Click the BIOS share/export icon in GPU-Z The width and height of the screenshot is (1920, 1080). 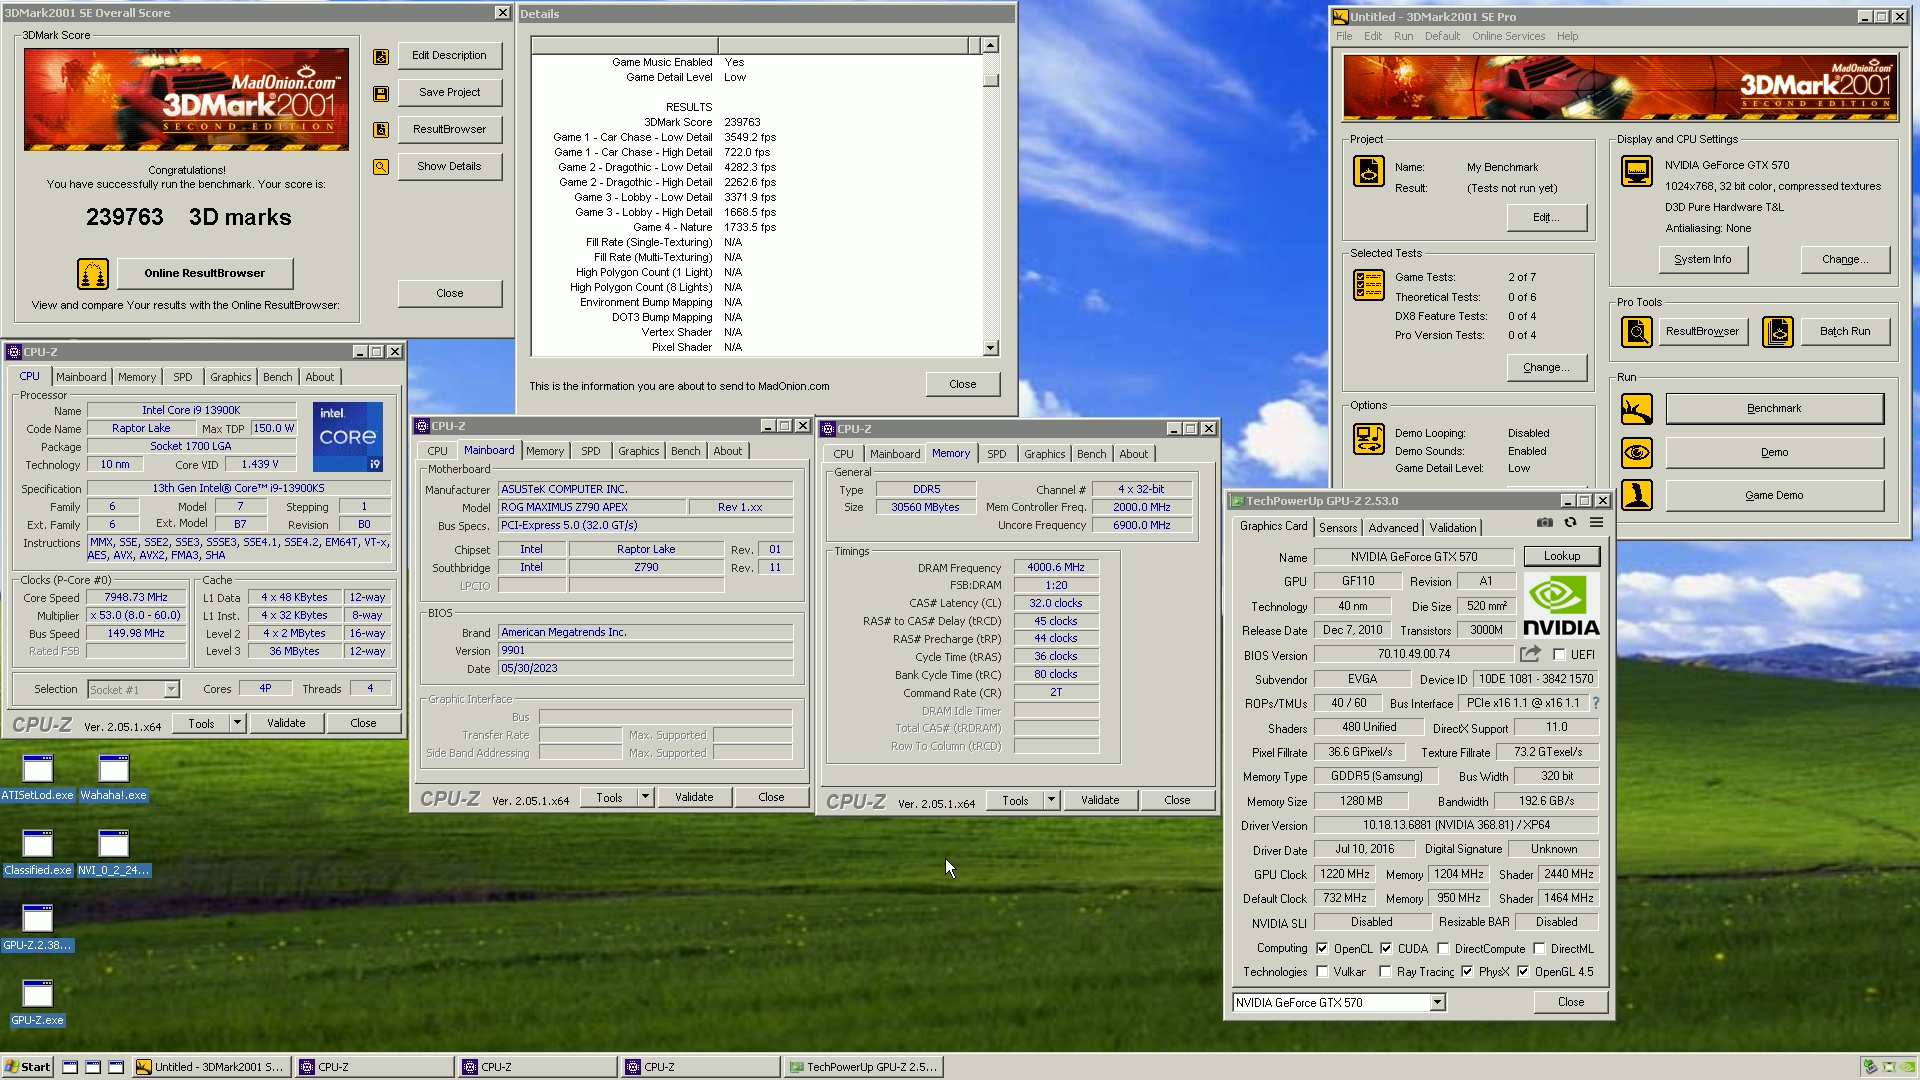(x=1531, y=654)
